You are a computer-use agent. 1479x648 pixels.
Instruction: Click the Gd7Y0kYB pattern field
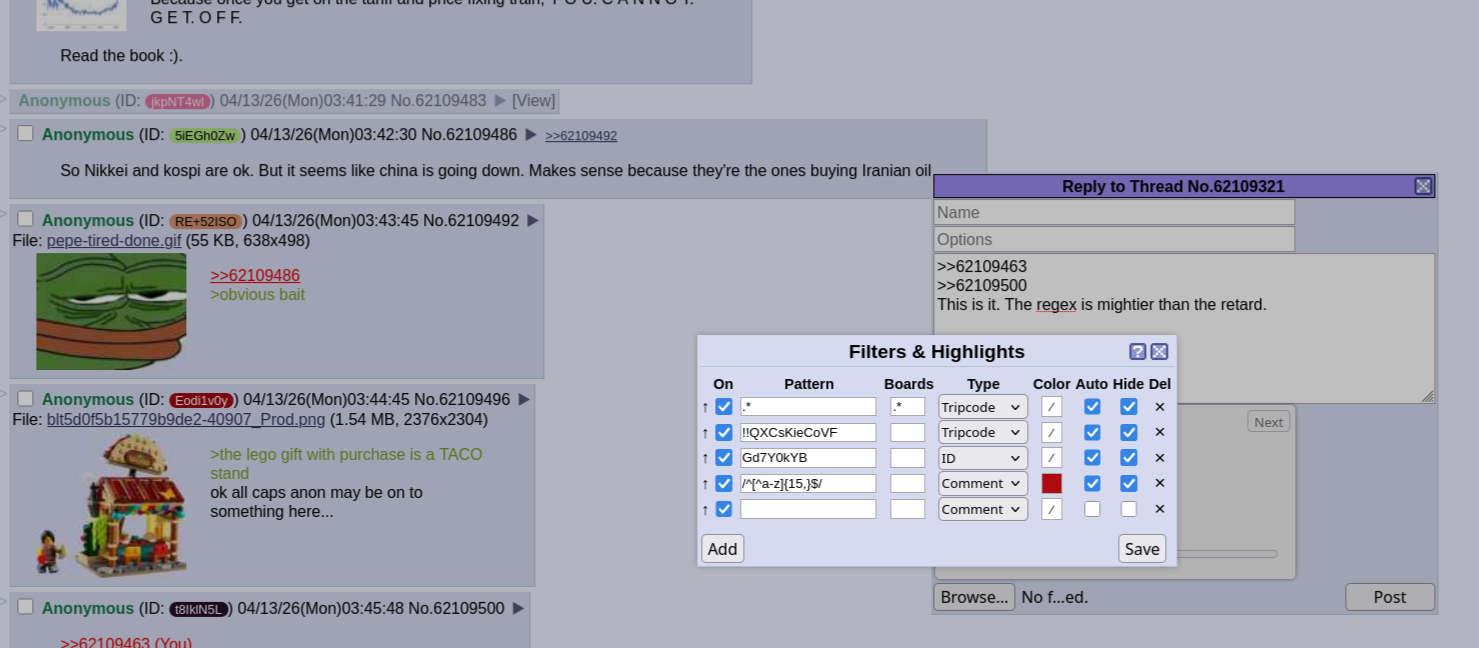point(808,458)
